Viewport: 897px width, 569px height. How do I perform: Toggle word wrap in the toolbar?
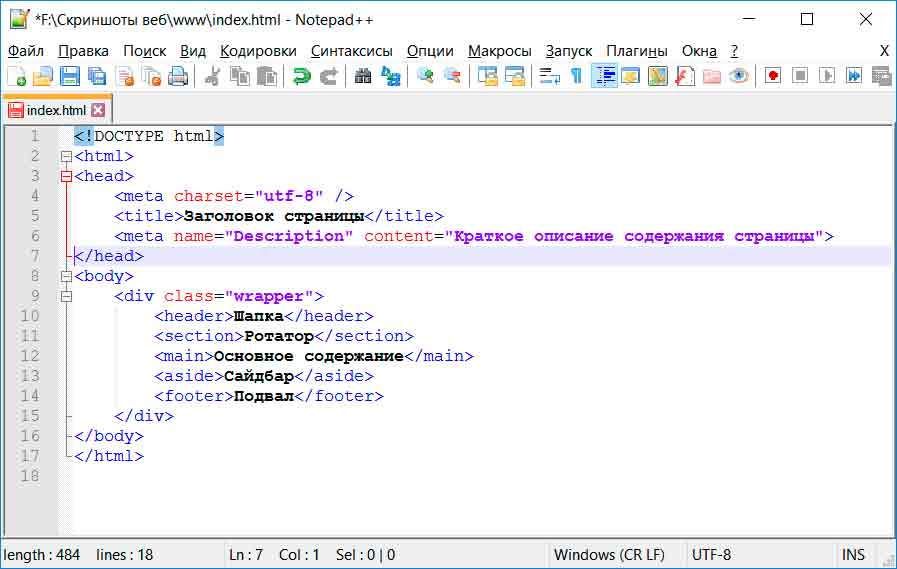point(549,76)
